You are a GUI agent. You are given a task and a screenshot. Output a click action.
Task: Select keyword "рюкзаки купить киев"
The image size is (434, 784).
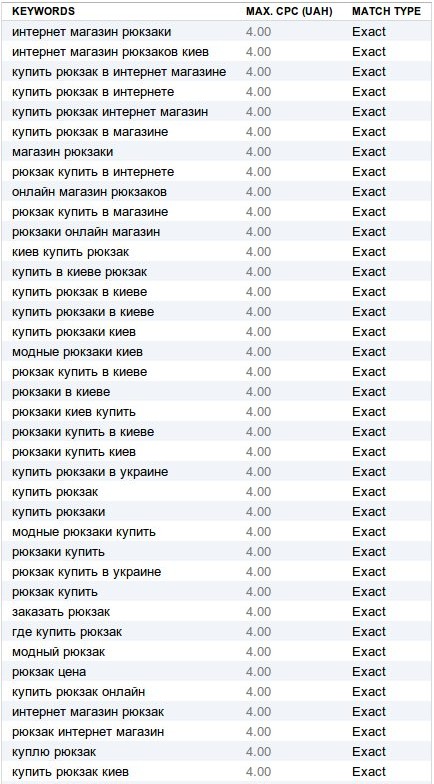click(x=74, y=452)
